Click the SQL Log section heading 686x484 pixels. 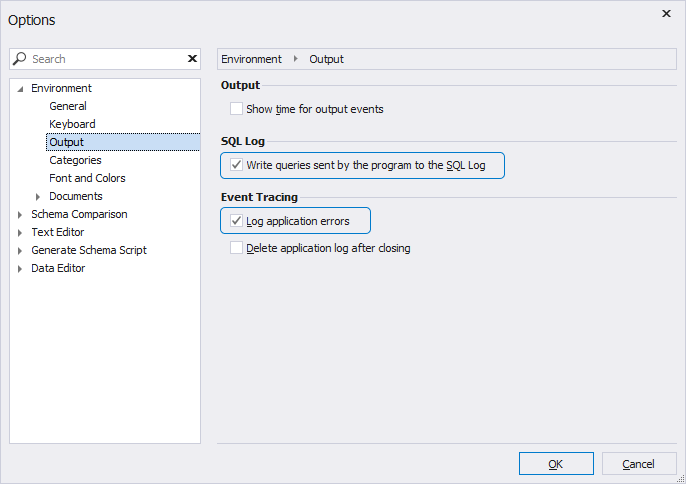pos(242,141)
